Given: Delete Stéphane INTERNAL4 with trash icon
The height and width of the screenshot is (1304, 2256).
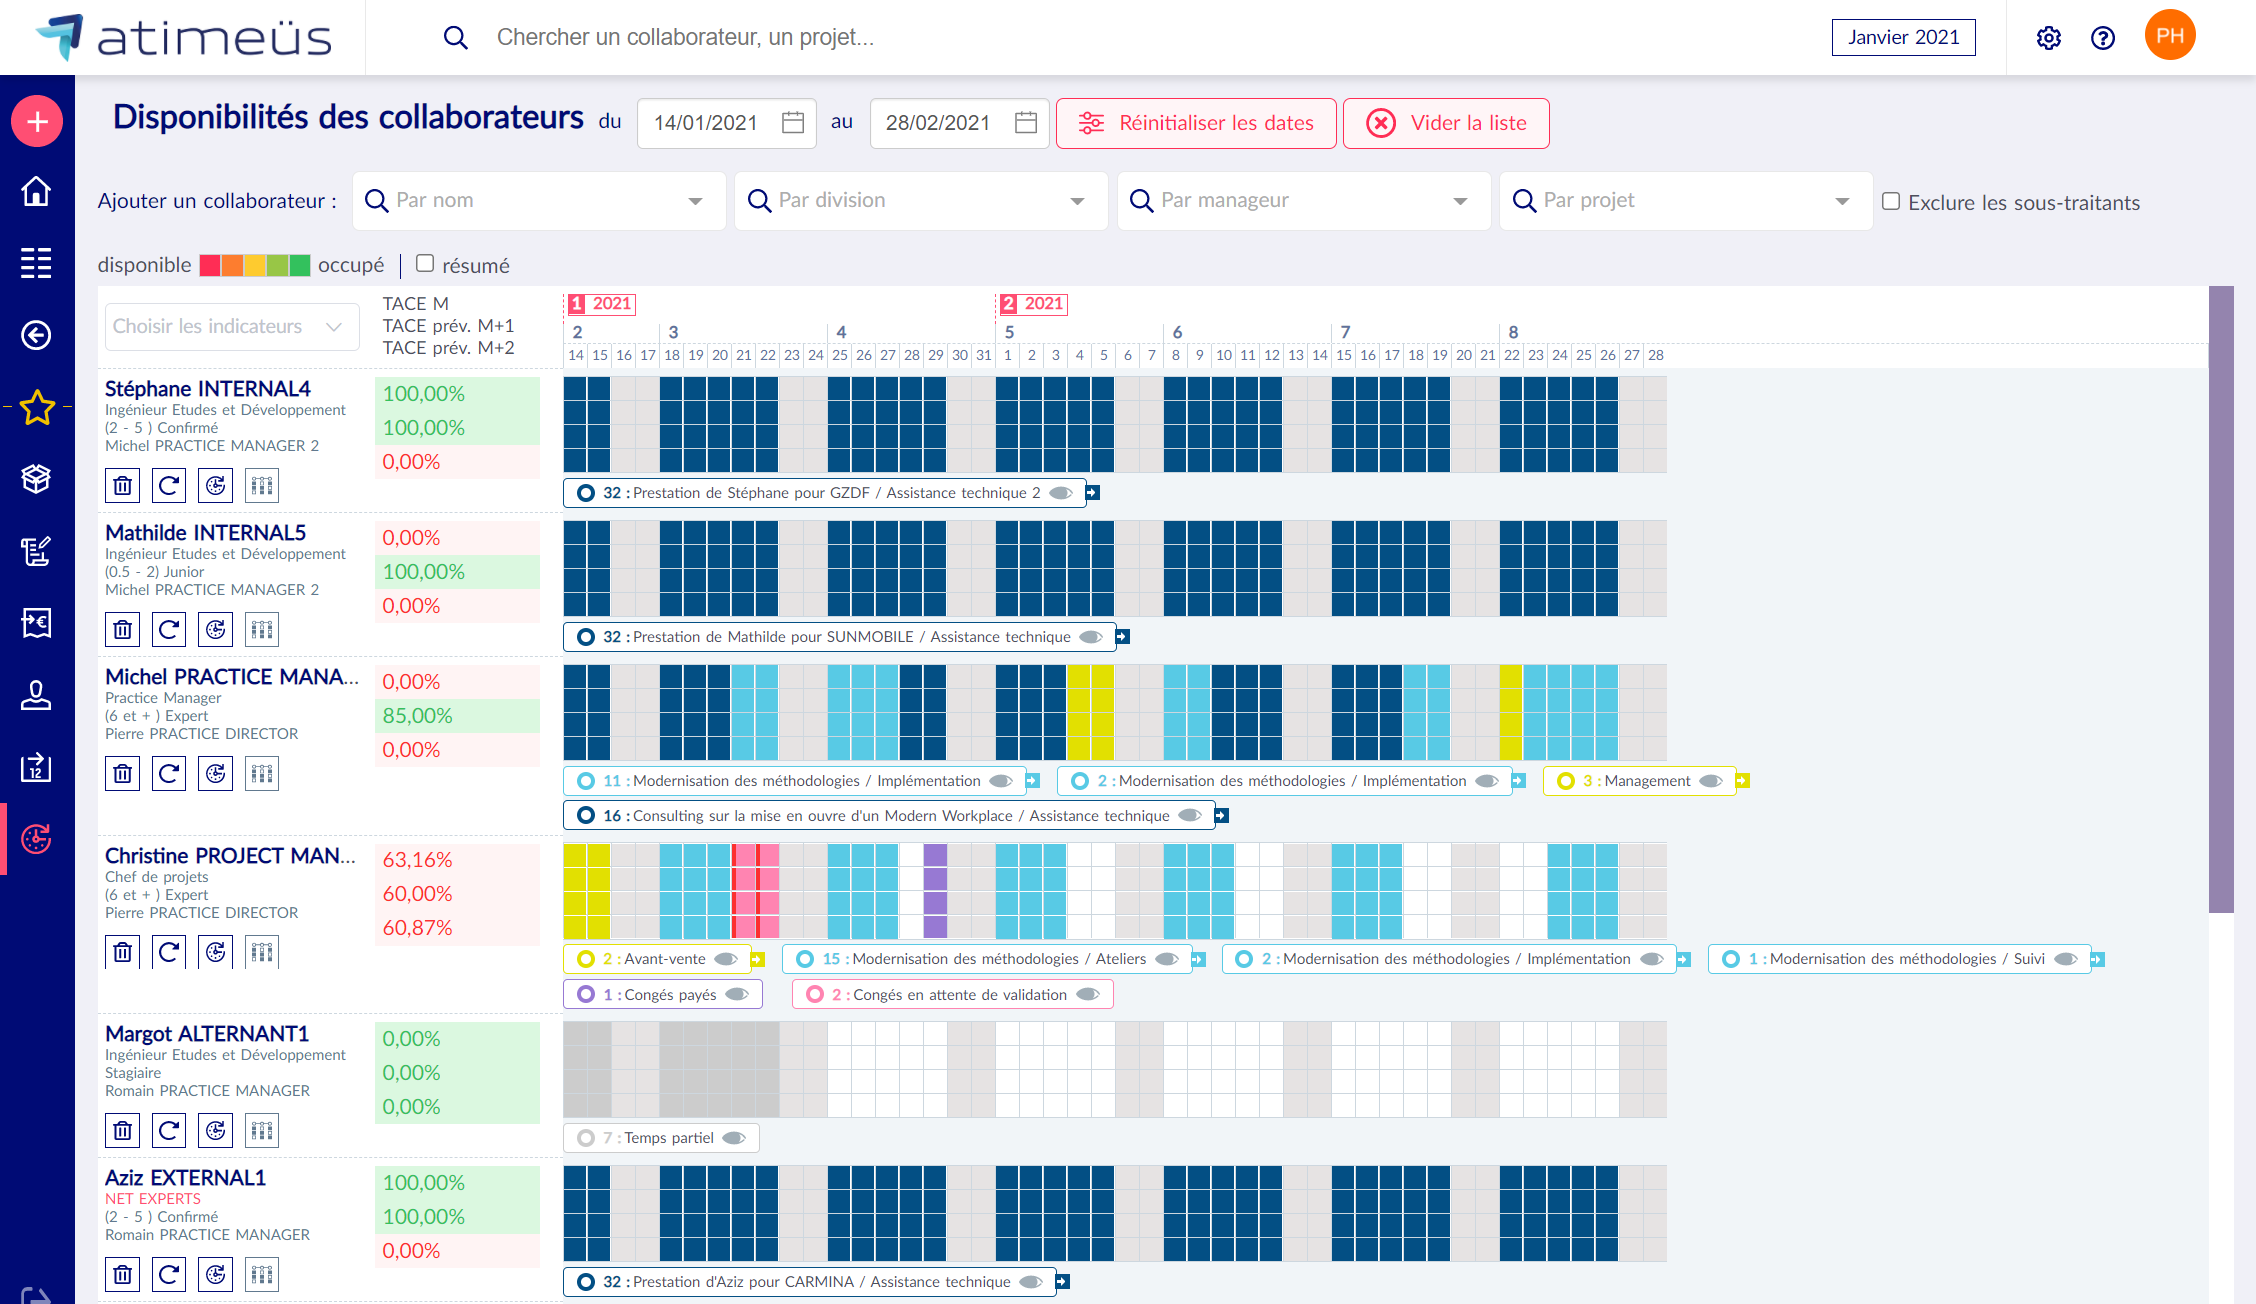Looking at the screenshot, I should point(122,486).
